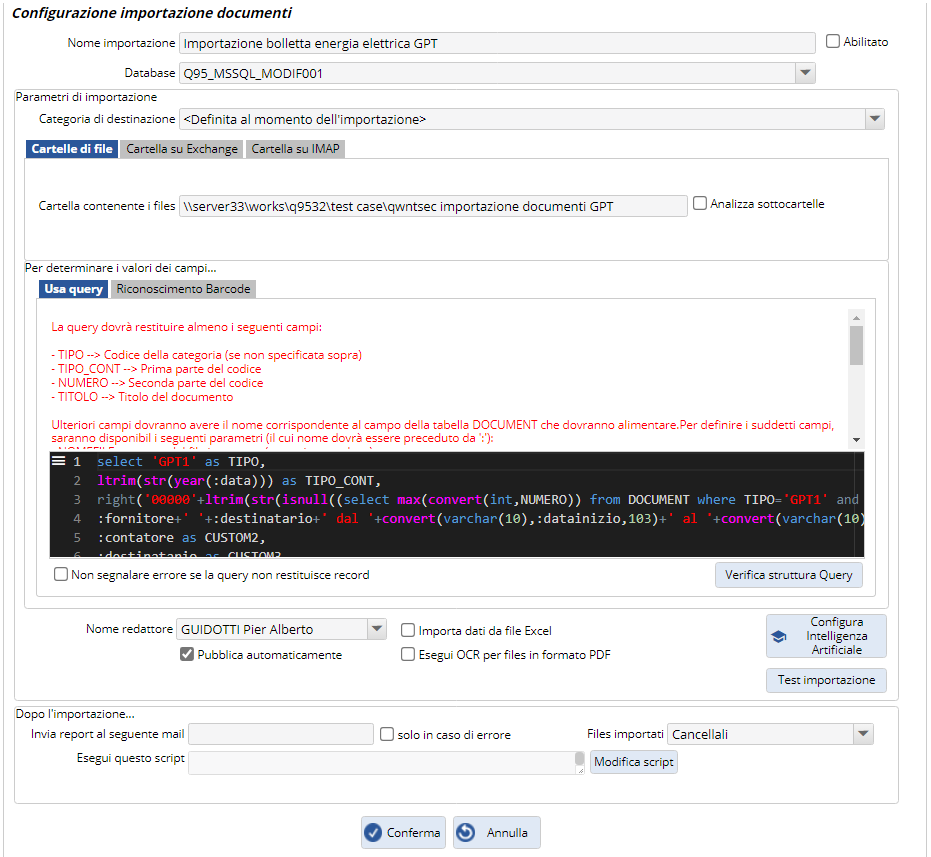Enable the Abilitato checkbox
The image size is (931, 857).
833,42
